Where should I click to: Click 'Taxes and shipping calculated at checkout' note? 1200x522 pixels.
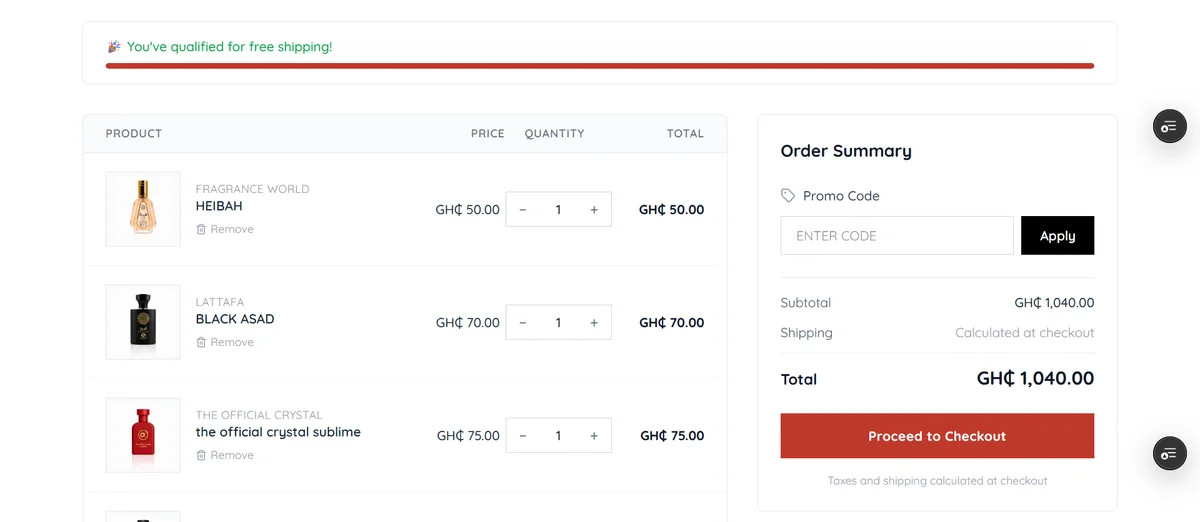937,481
